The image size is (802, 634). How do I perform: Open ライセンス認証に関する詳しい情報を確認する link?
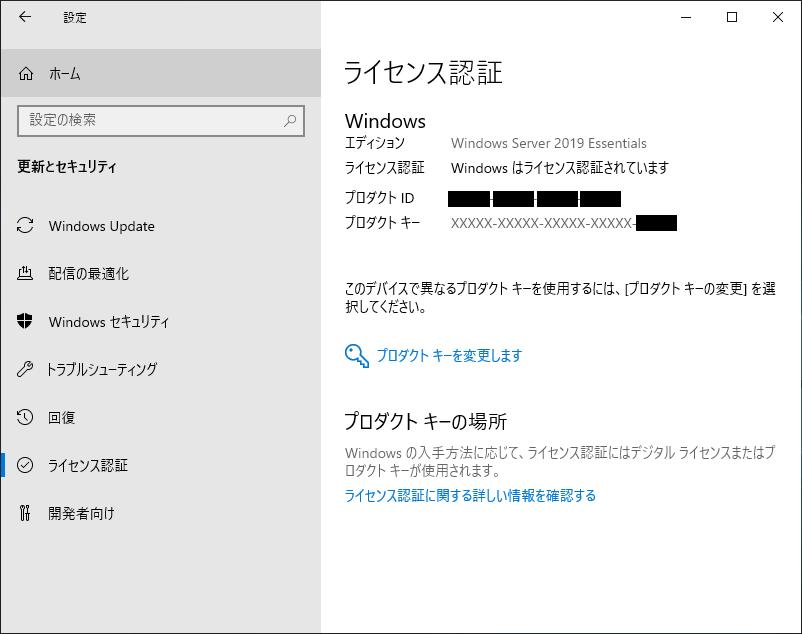(470, 495)
